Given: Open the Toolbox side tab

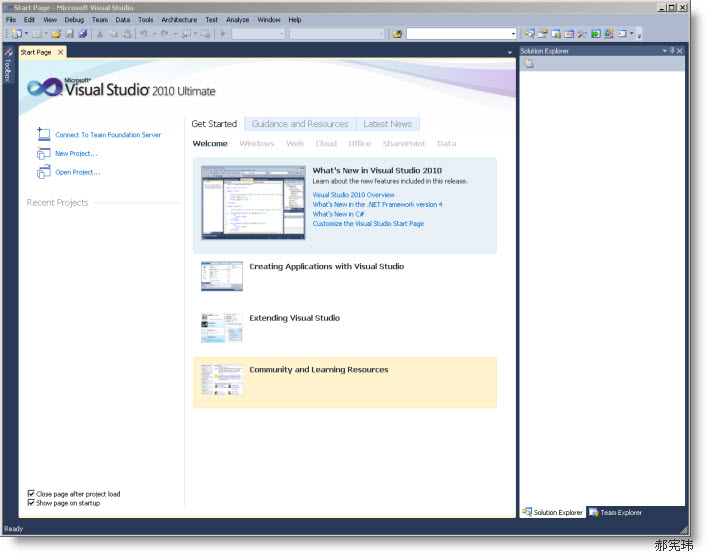Looking at the screenshot, I should pos(8,65).
